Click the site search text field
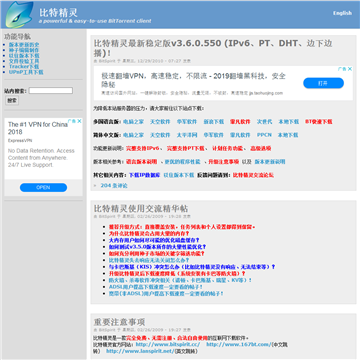Screen dimensions: 360x360 (51, 91)
